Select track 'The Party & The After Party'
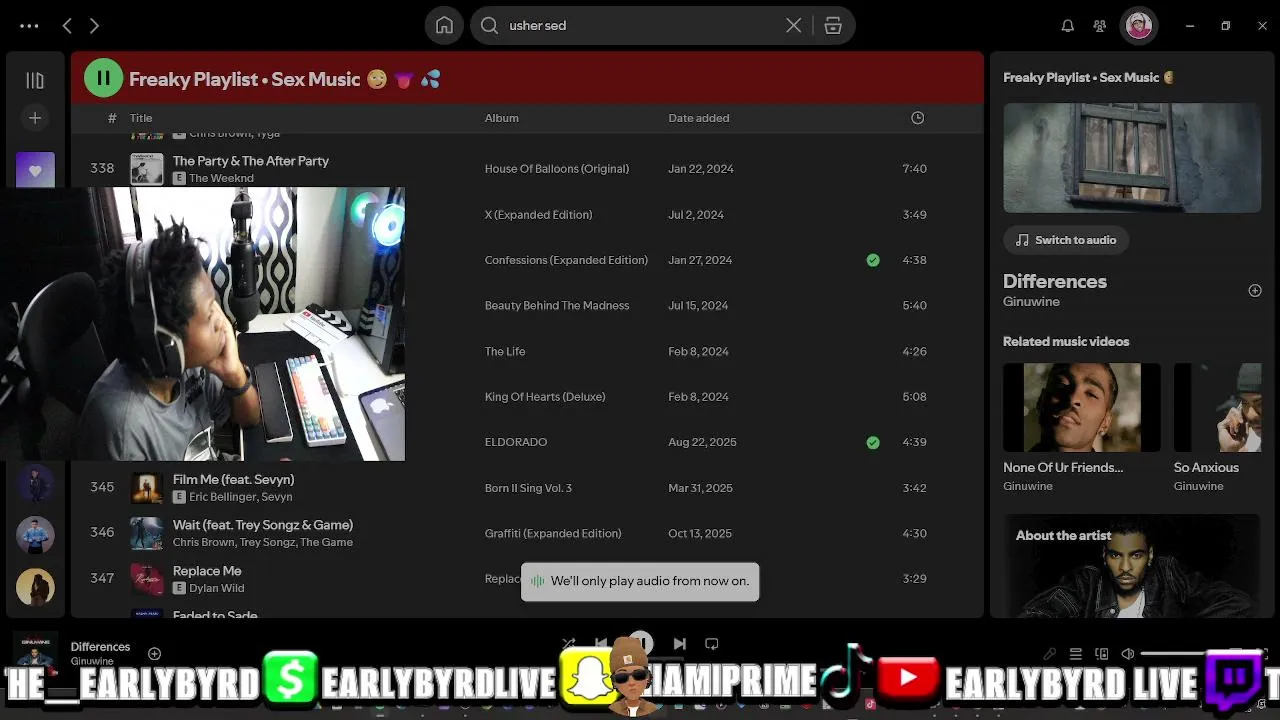The height and width of the screenshot is (720, 1280). [x=251, y=160]
